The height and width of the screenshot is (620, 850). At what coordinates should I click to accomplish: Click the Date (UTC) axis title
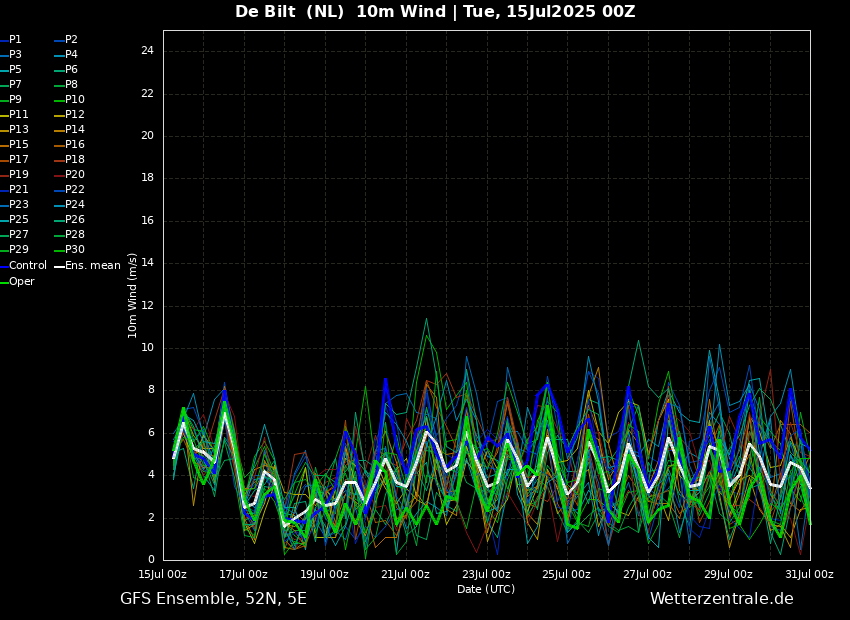tap(486, 589)
